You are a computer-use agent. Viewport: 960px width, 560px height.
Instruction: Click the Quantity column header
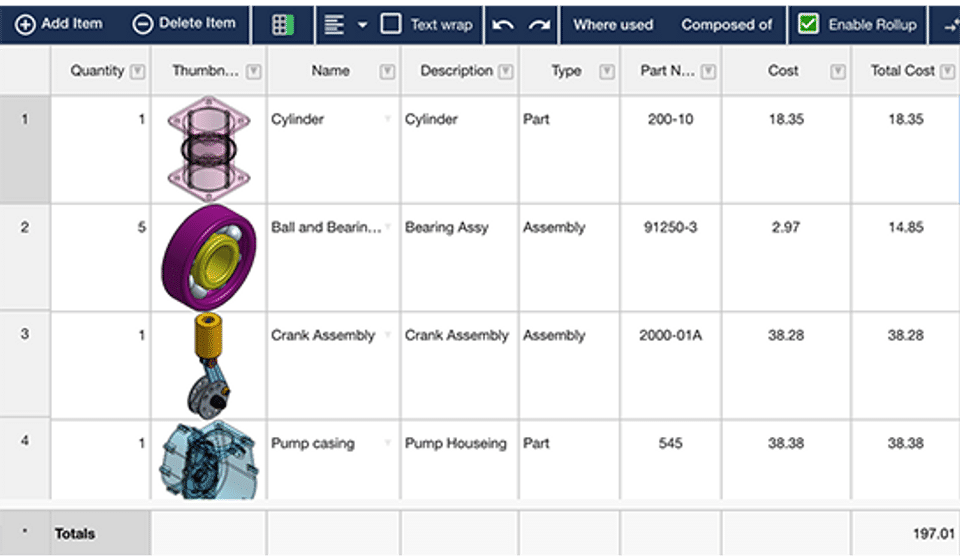tap(100, 71)
